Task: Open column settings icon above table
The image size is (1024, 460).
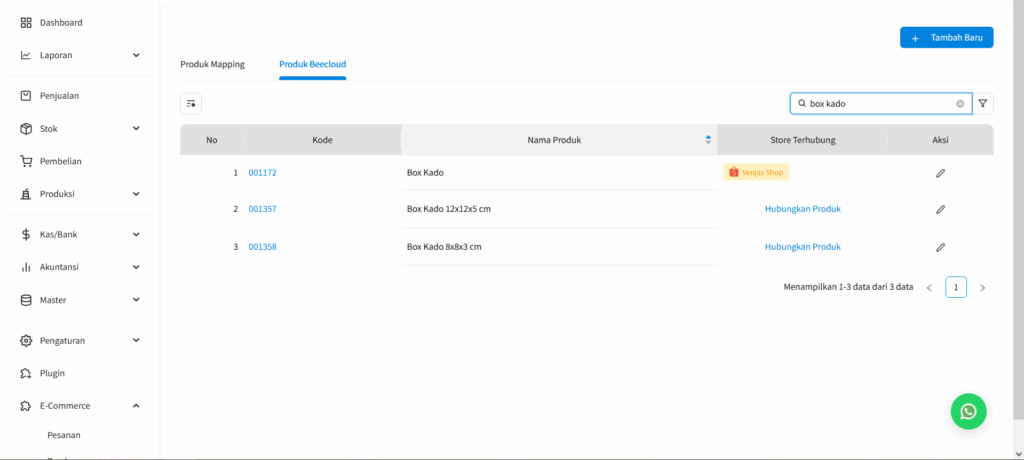Action: point(191,103)
